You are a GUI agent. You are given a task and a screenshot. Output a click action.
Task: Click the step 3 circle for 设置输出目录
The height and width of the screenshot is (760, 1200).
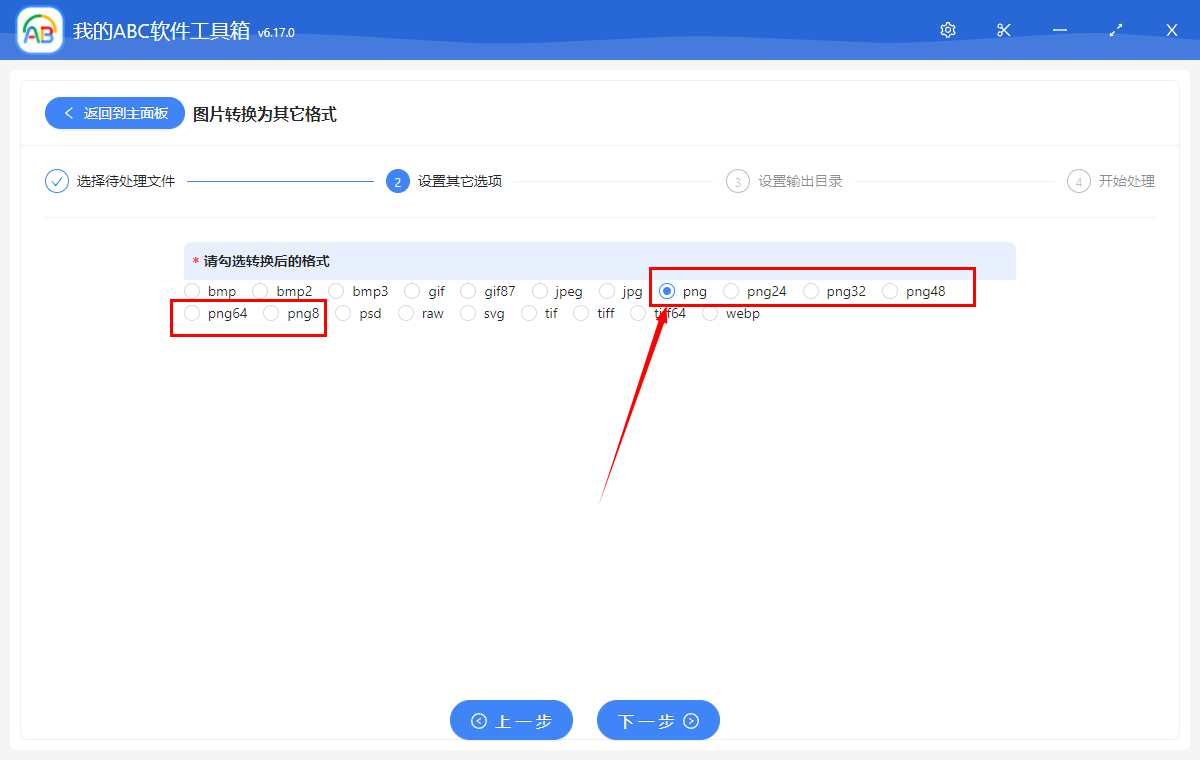click(738, 181)
